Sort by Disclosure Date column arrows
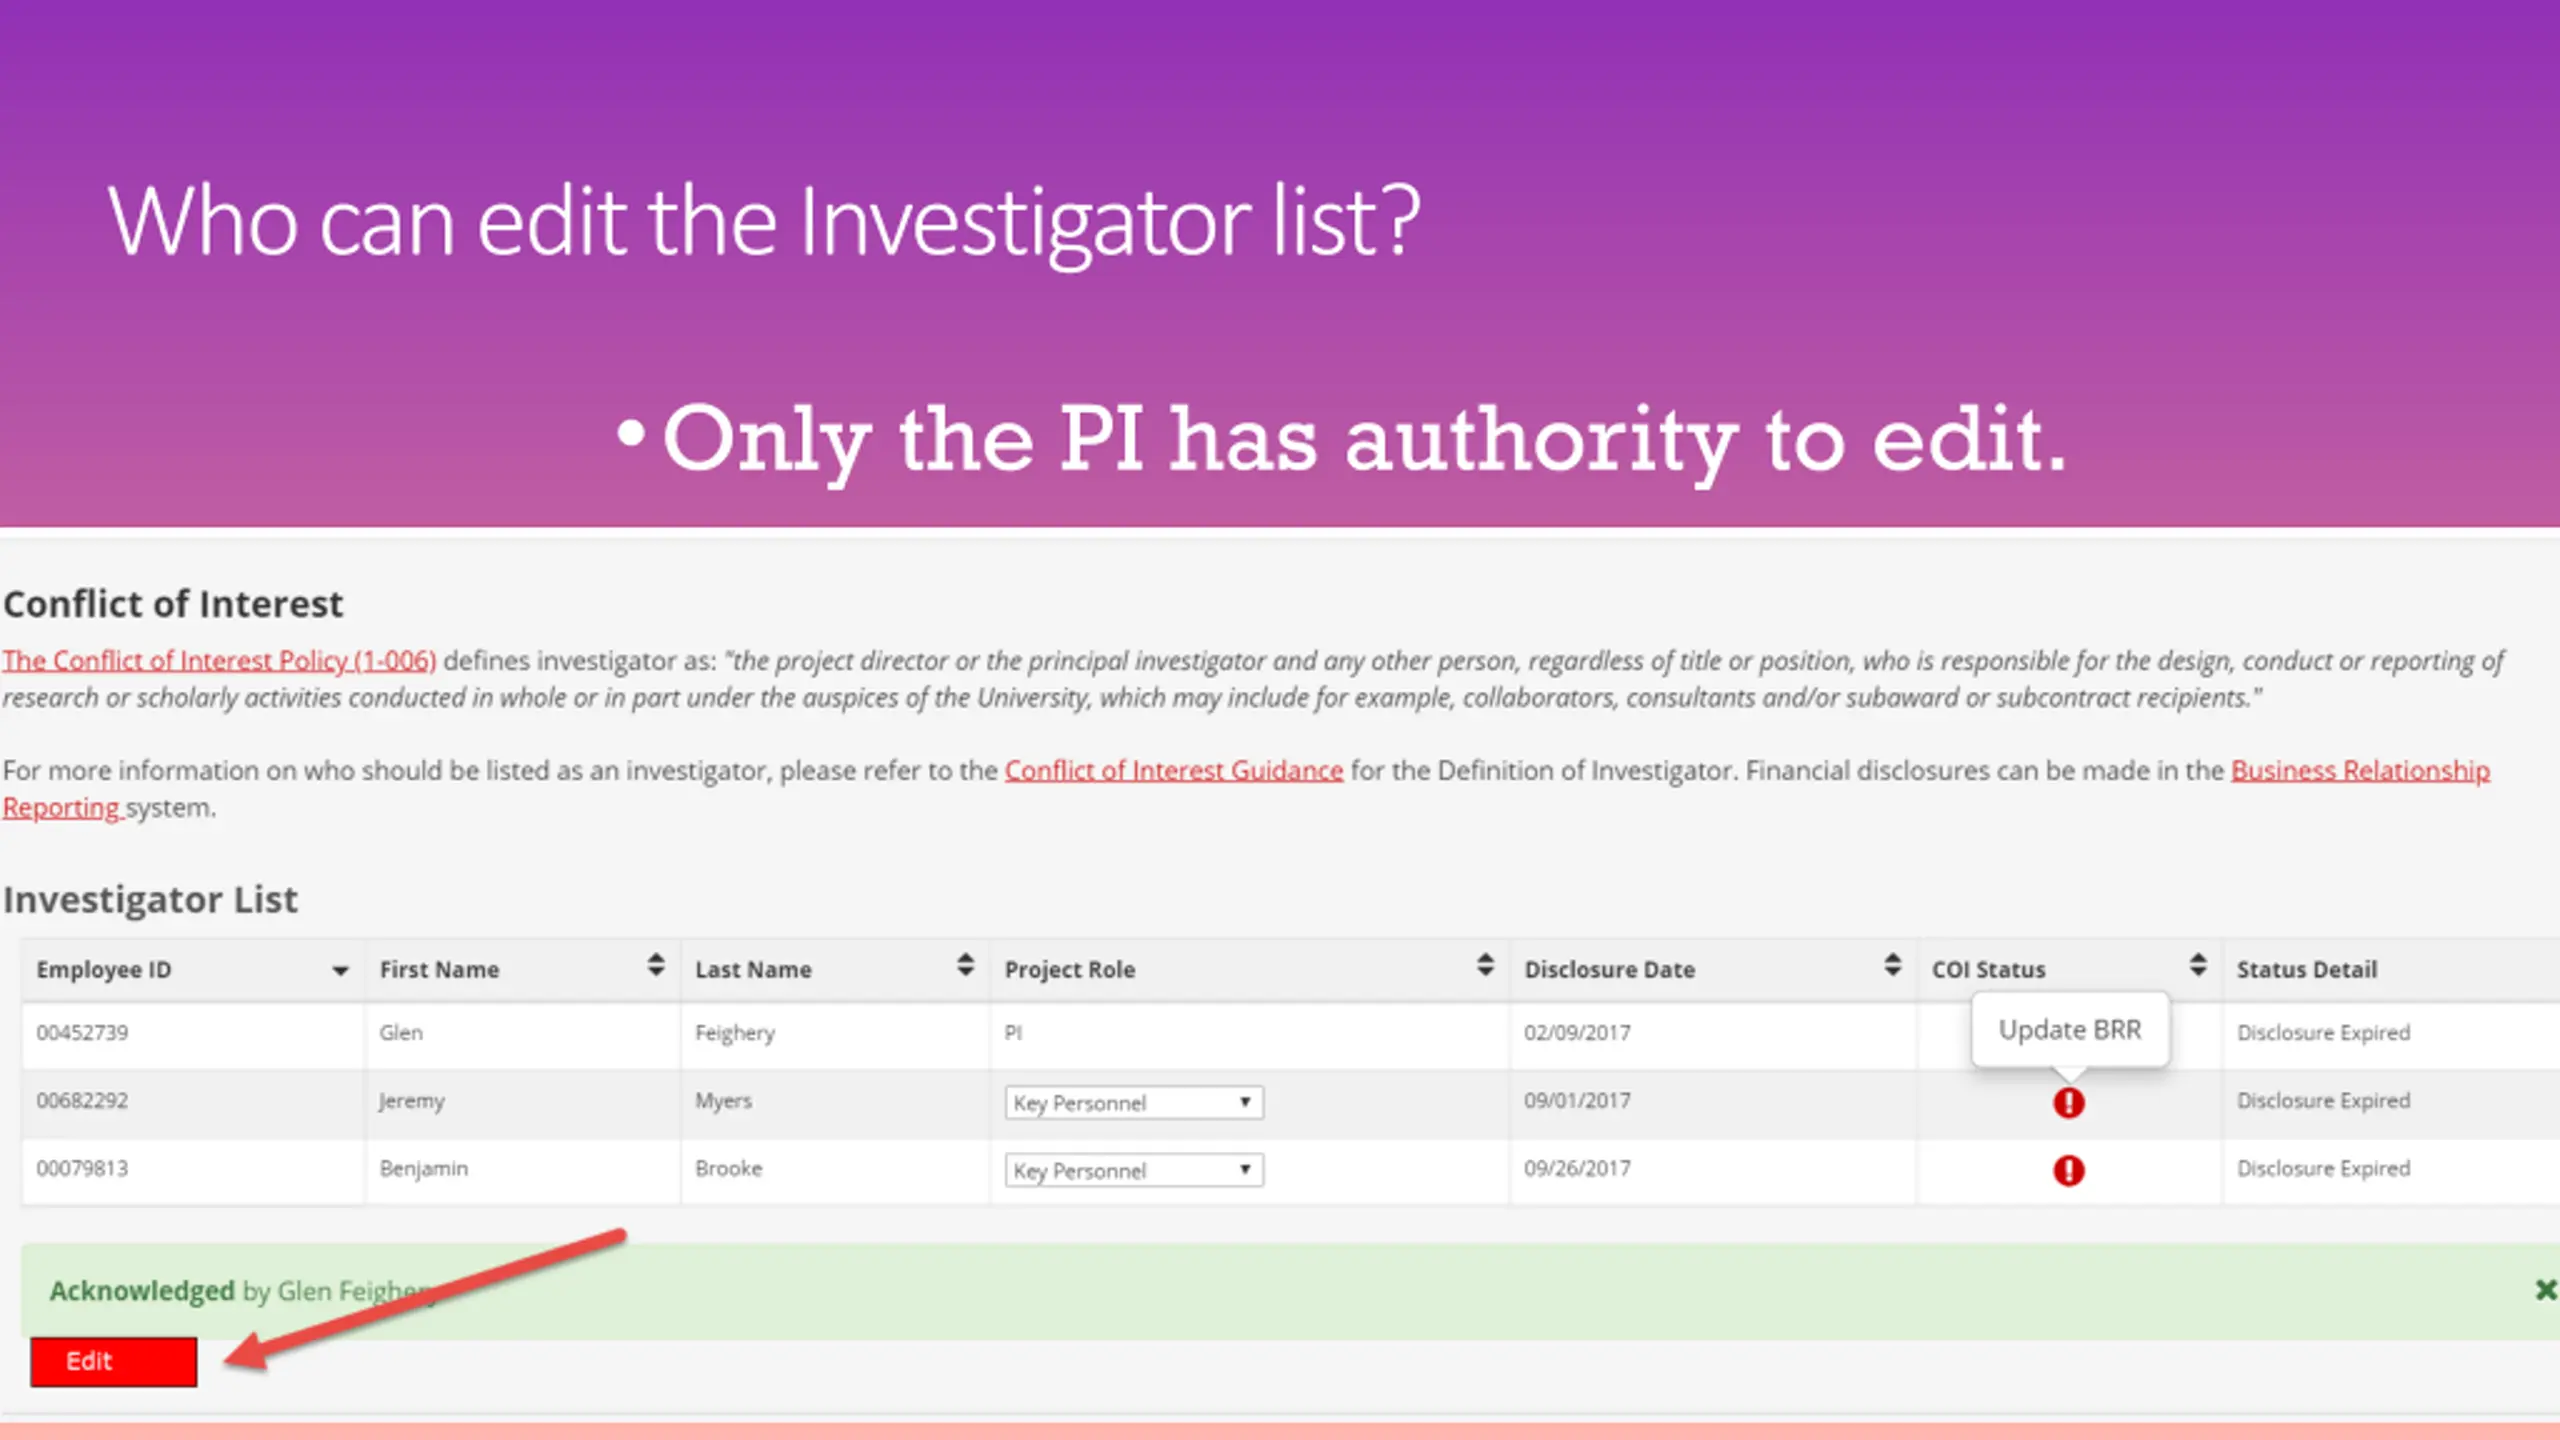 coord(1892,965)
